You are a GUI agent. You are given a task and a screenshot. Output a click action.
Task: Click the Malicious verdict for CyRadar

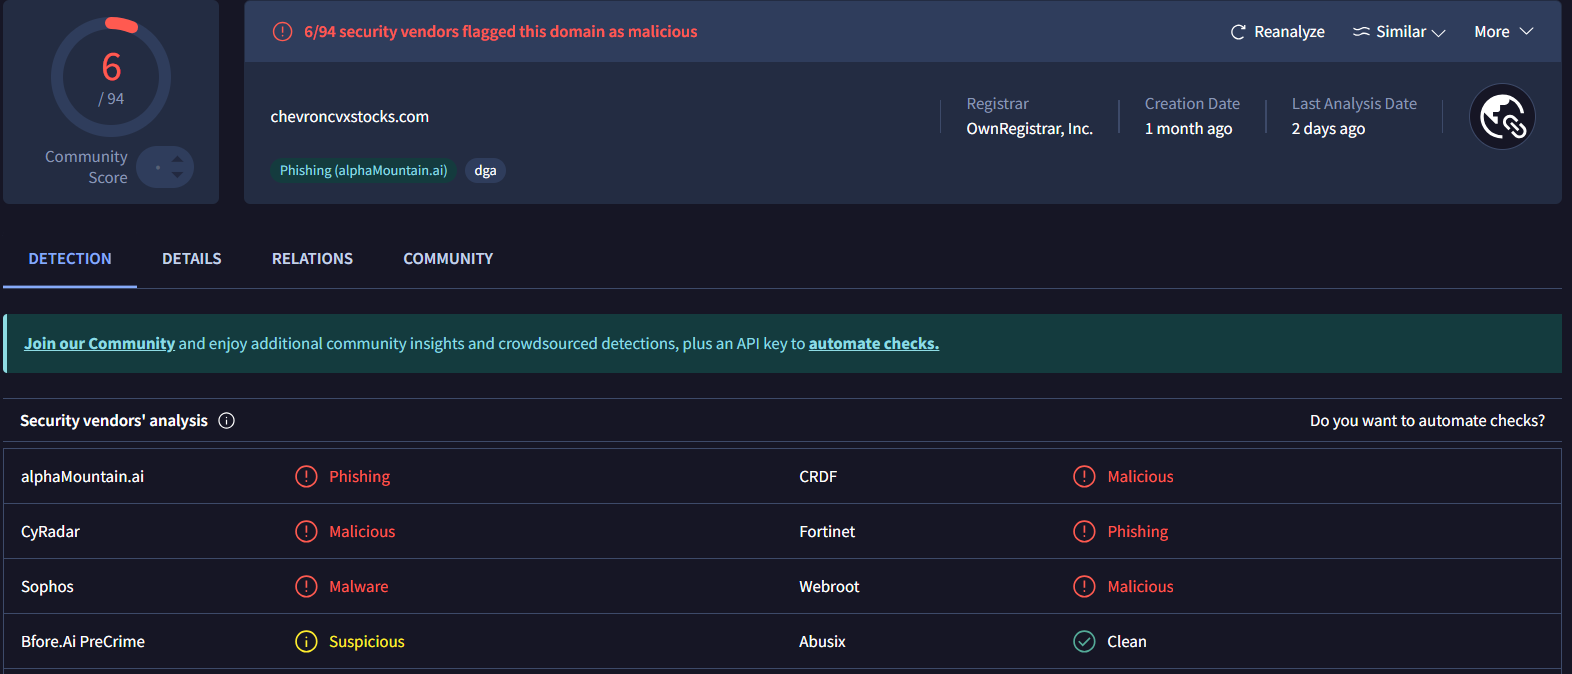[x=362, y=532]
